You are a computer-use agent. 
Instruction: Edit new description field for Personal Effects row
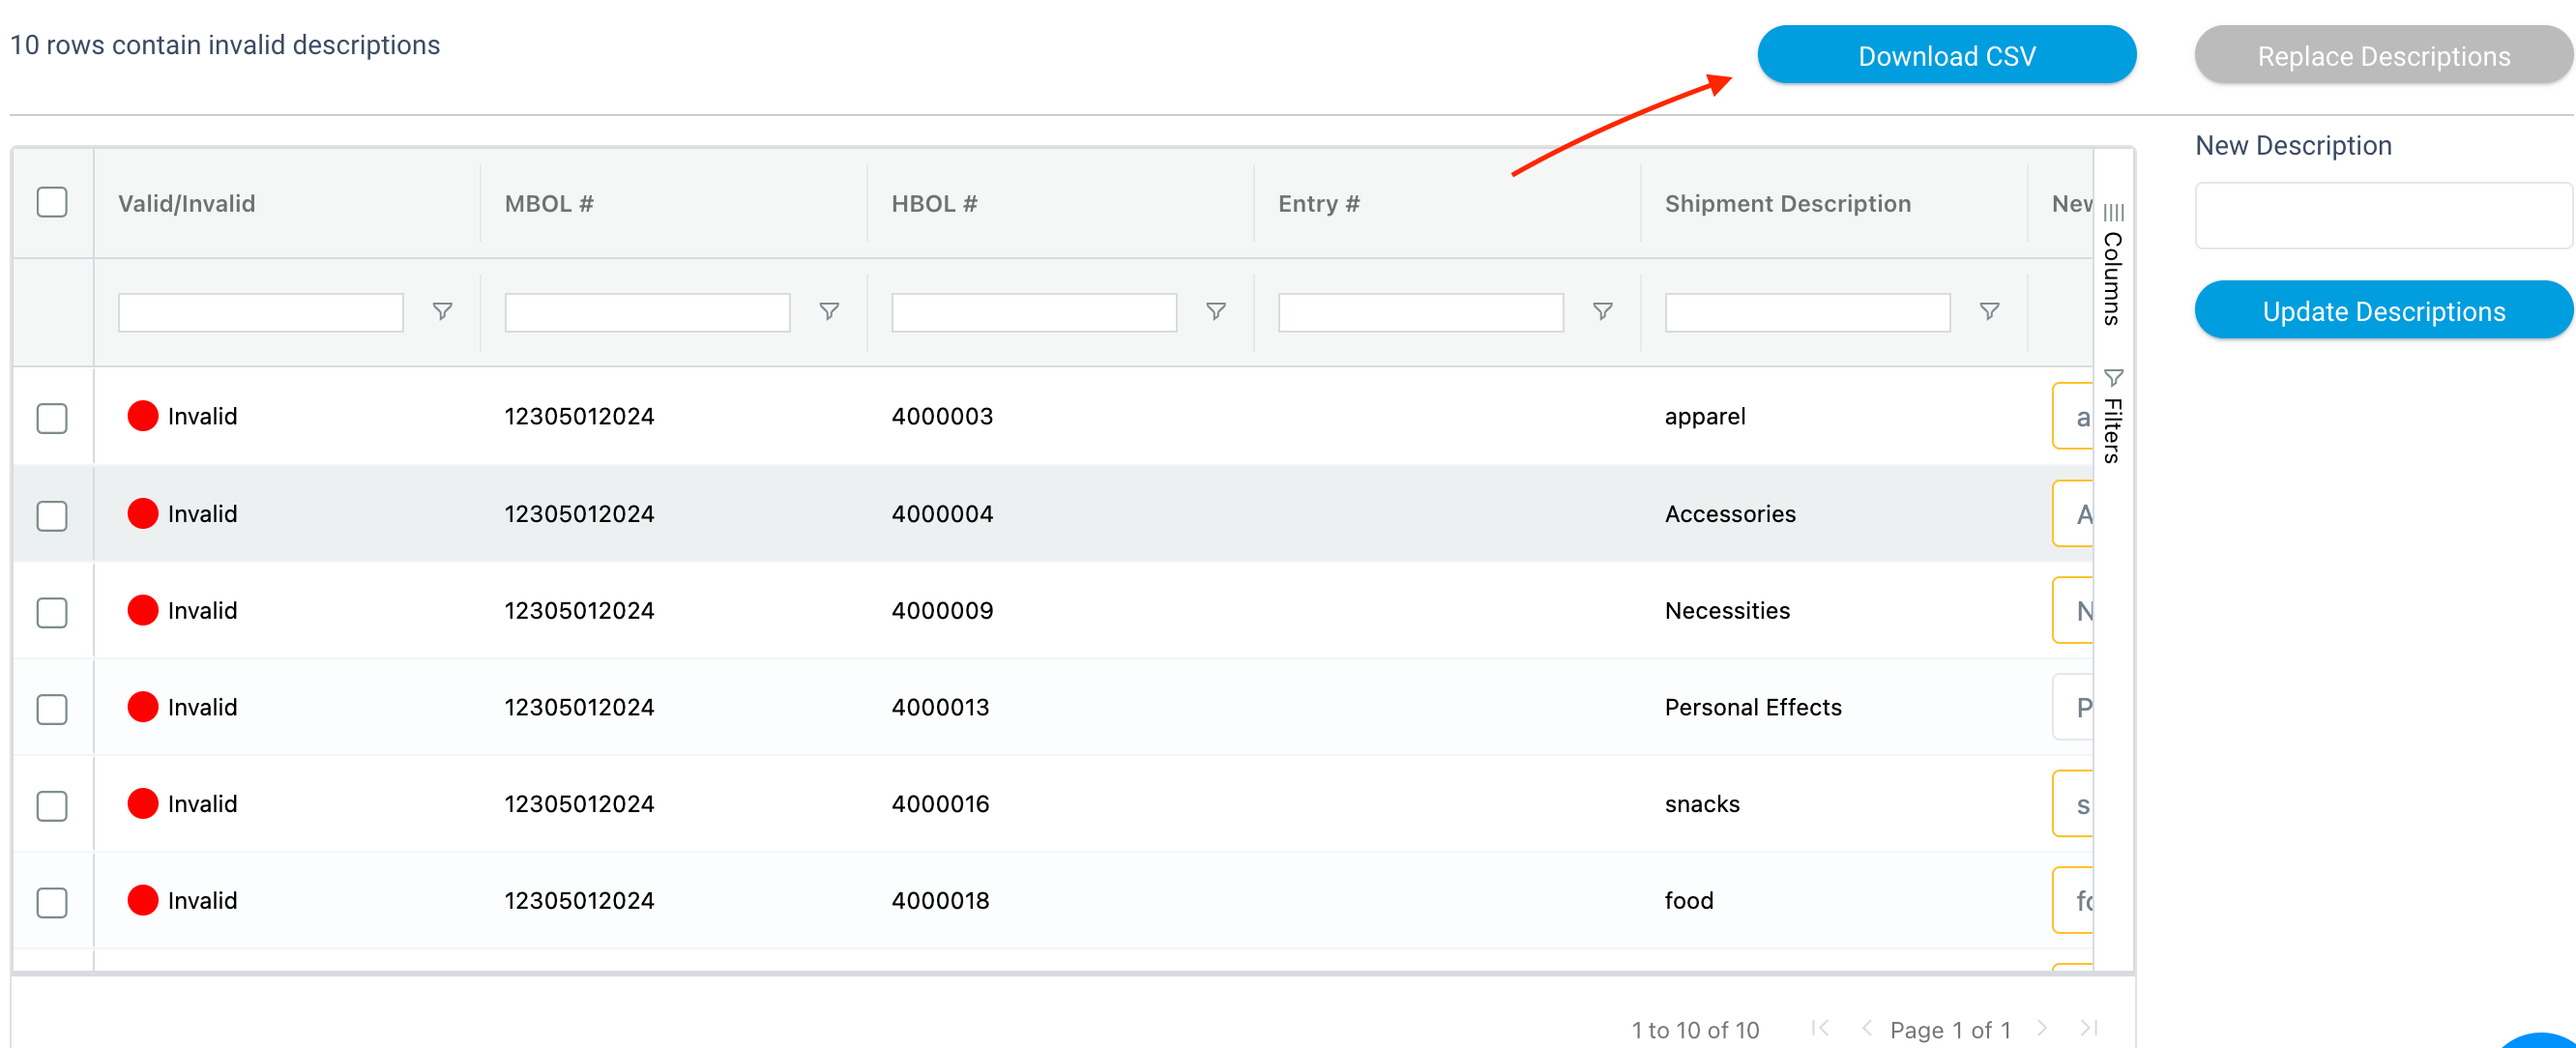(2073, 707)
